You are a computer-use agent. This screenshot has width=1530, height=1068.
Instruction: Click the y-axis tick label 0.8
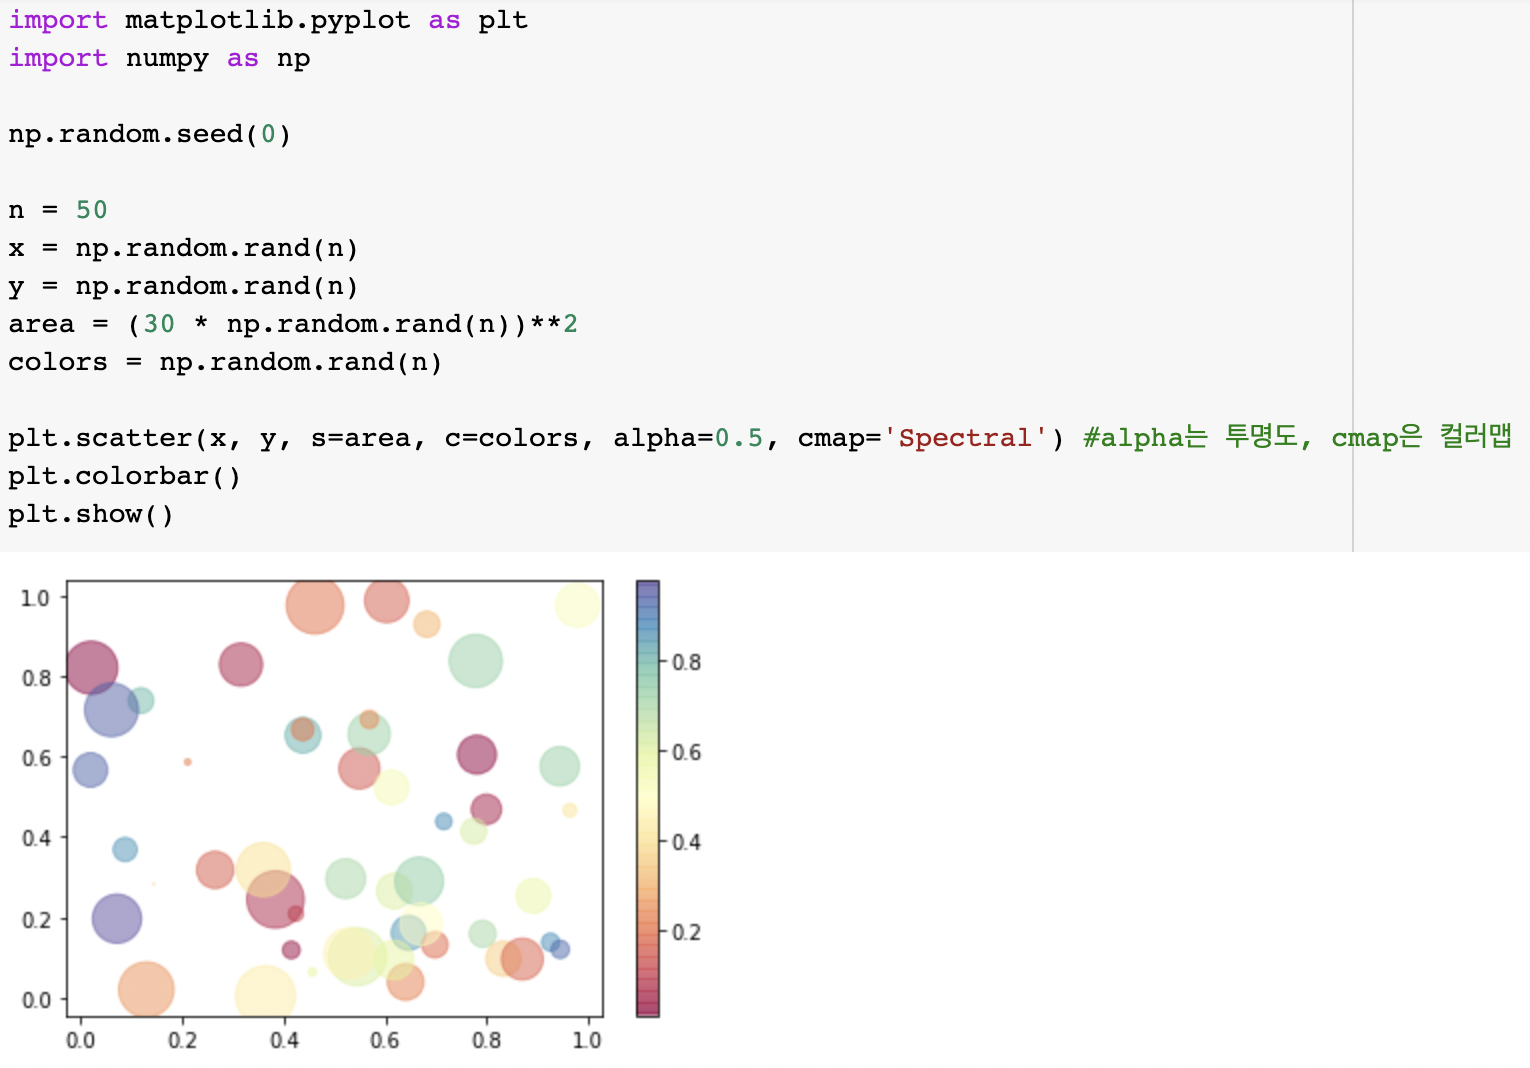36,678
